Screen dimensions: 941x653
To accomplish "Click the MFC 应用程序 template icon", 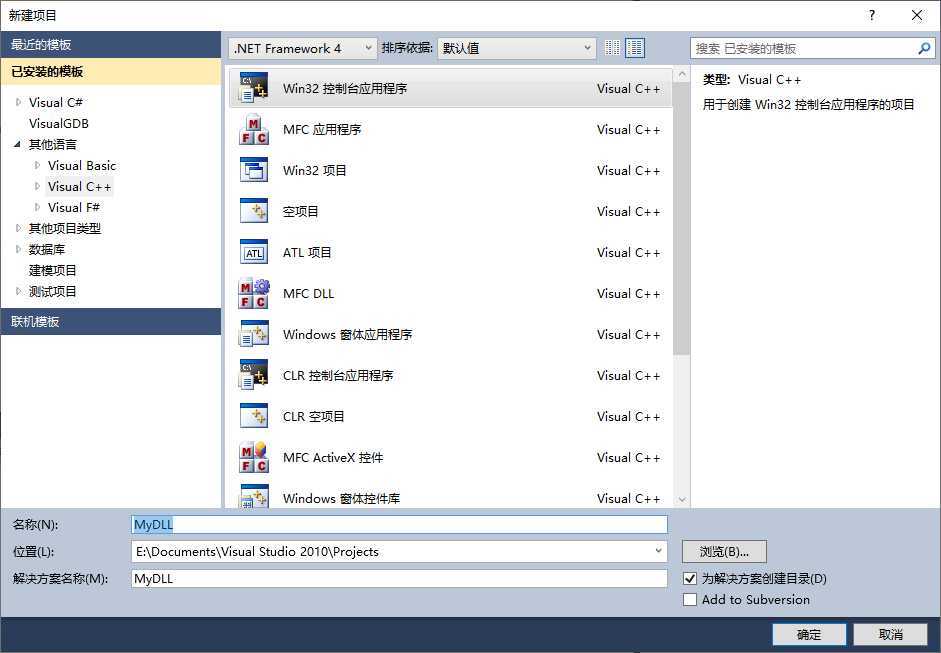I will point(254,130).
